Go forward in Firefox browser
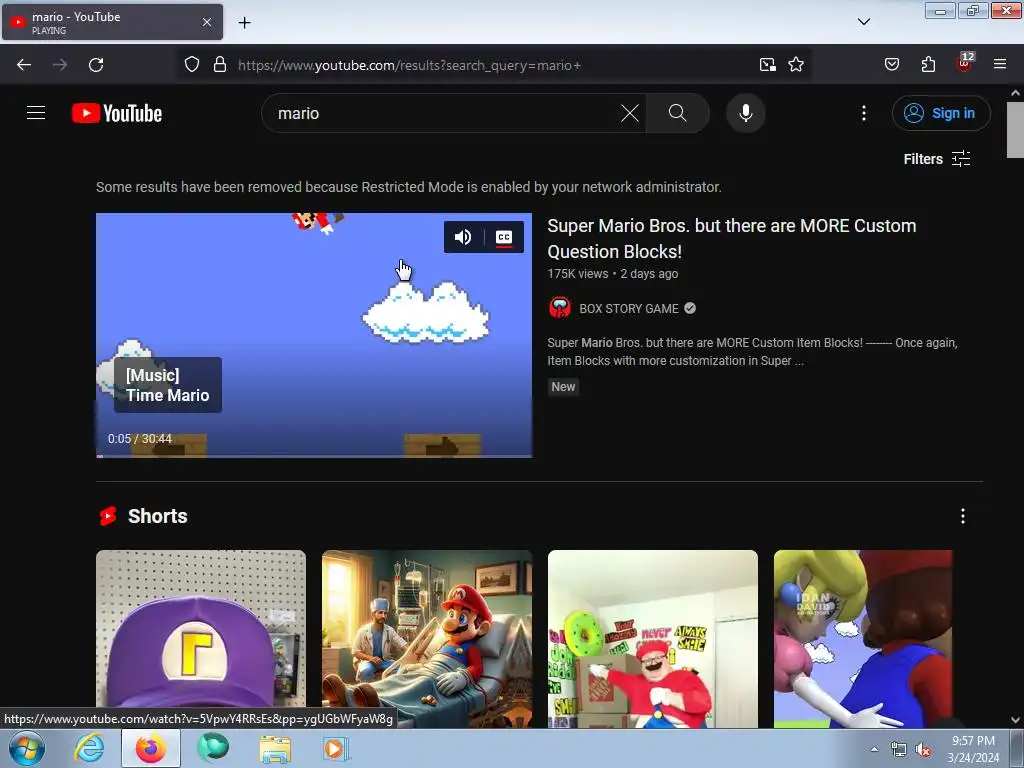Screen dimensions: 1024x768 [x=60, y=65]
